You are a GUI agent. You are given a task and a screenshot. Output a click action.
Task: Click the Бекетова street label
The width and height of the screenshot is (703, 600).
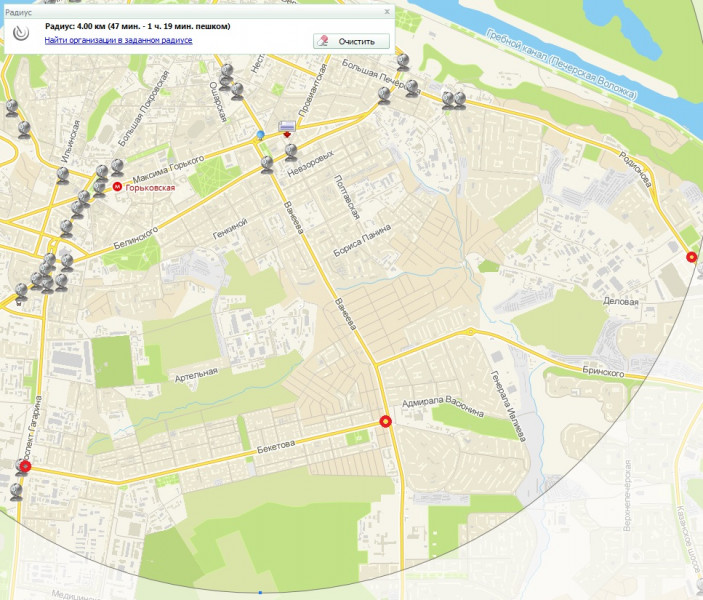click(x=276, y=446)
